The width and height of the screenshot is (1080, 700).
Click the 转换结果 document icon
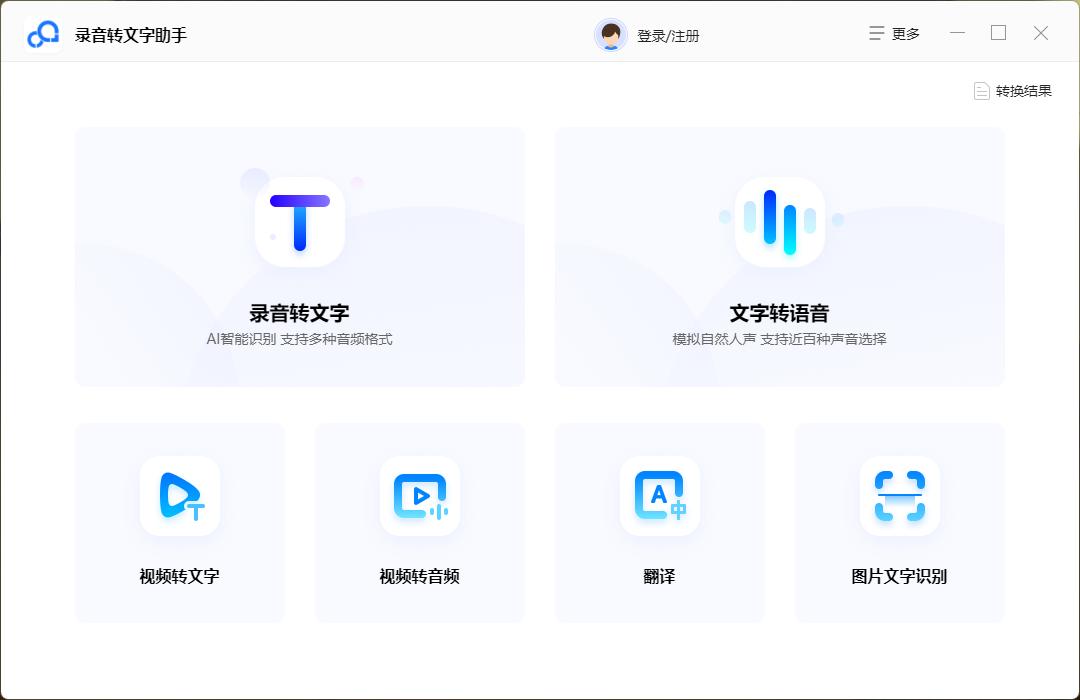pyautogui.click(x=981, y=91)
